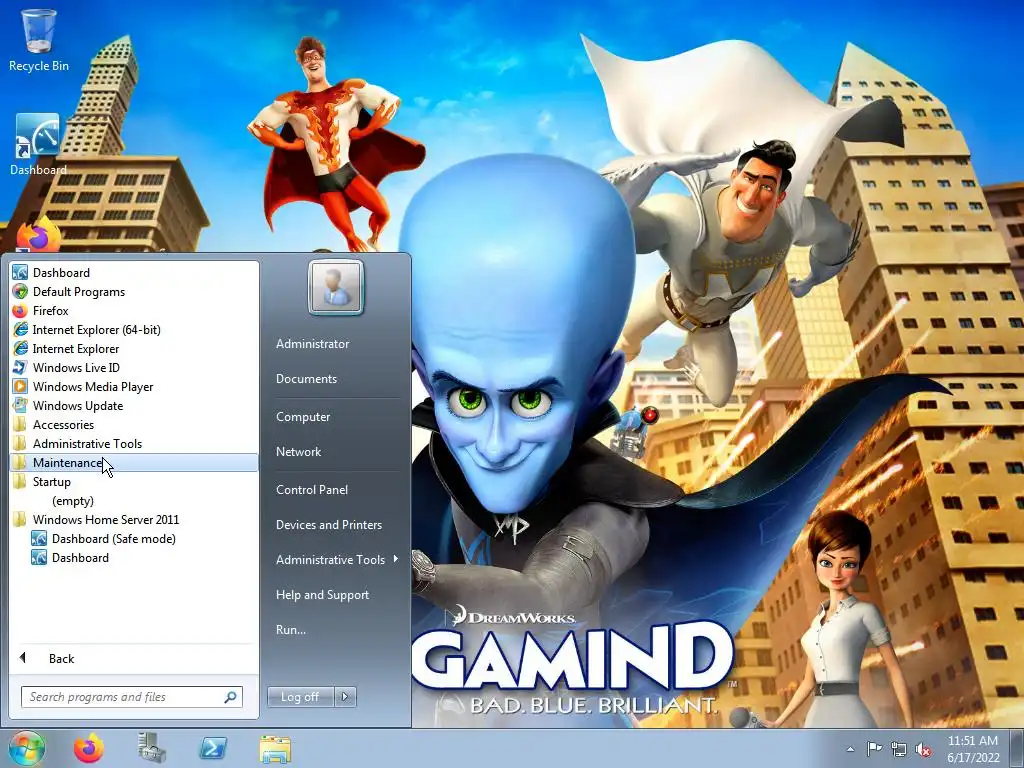Image resolution: width=1024 pixels, height=768 pixels.
Task: Open the shutdown options arrow next to Log off
Action: pyautogui.click(x=345, y=697)
